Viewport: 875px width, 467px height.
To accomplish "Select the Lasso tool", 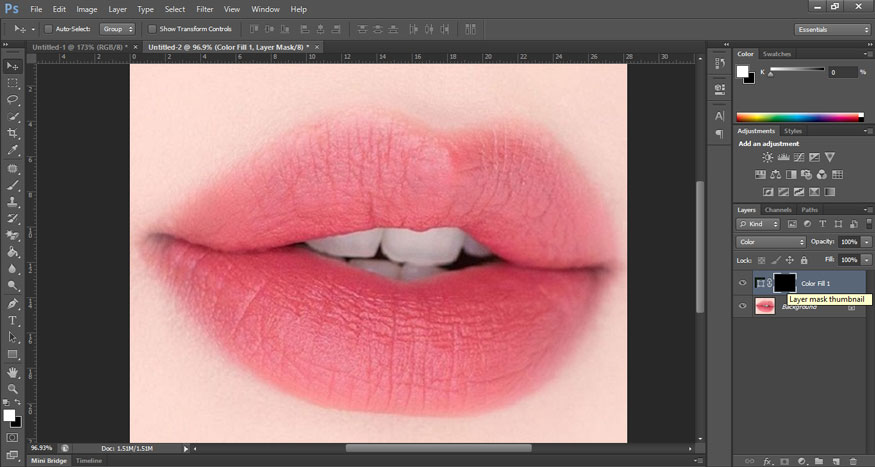I will (x=12, y=99).
